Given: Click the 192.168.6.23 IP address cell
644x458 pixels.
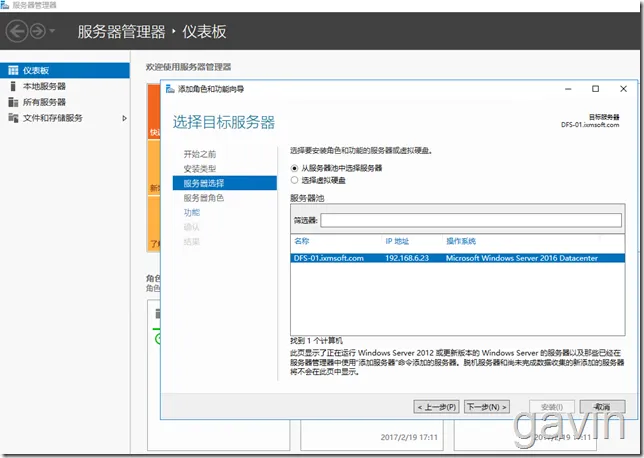Looking at the screenshot, I should (407, 258).
